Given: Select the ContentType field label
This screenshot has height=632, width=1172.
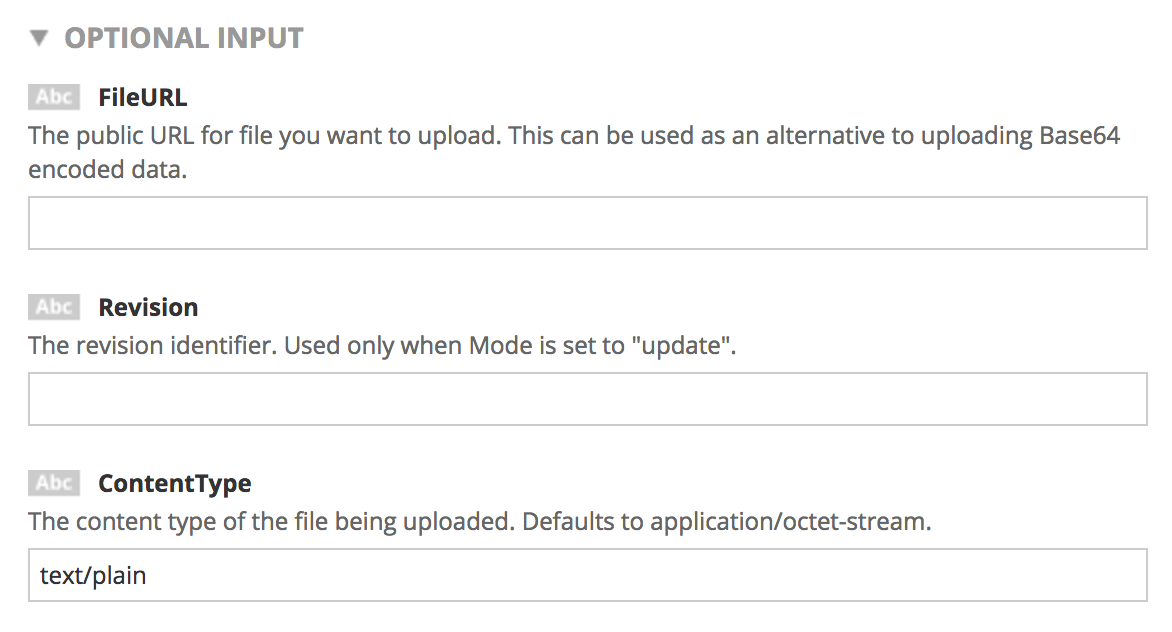Looking at the screenshot, I should point(174,484).
